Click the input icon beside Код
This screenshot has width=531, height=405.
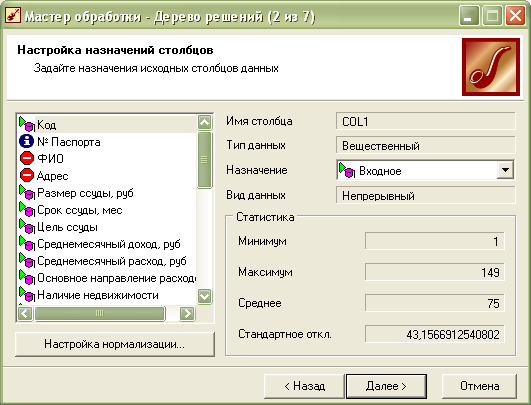[27, 124]
